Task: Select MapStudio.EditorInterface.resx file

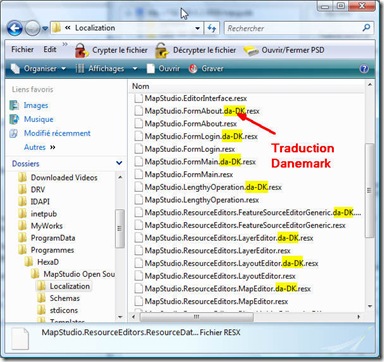Action: pos(191,98)
